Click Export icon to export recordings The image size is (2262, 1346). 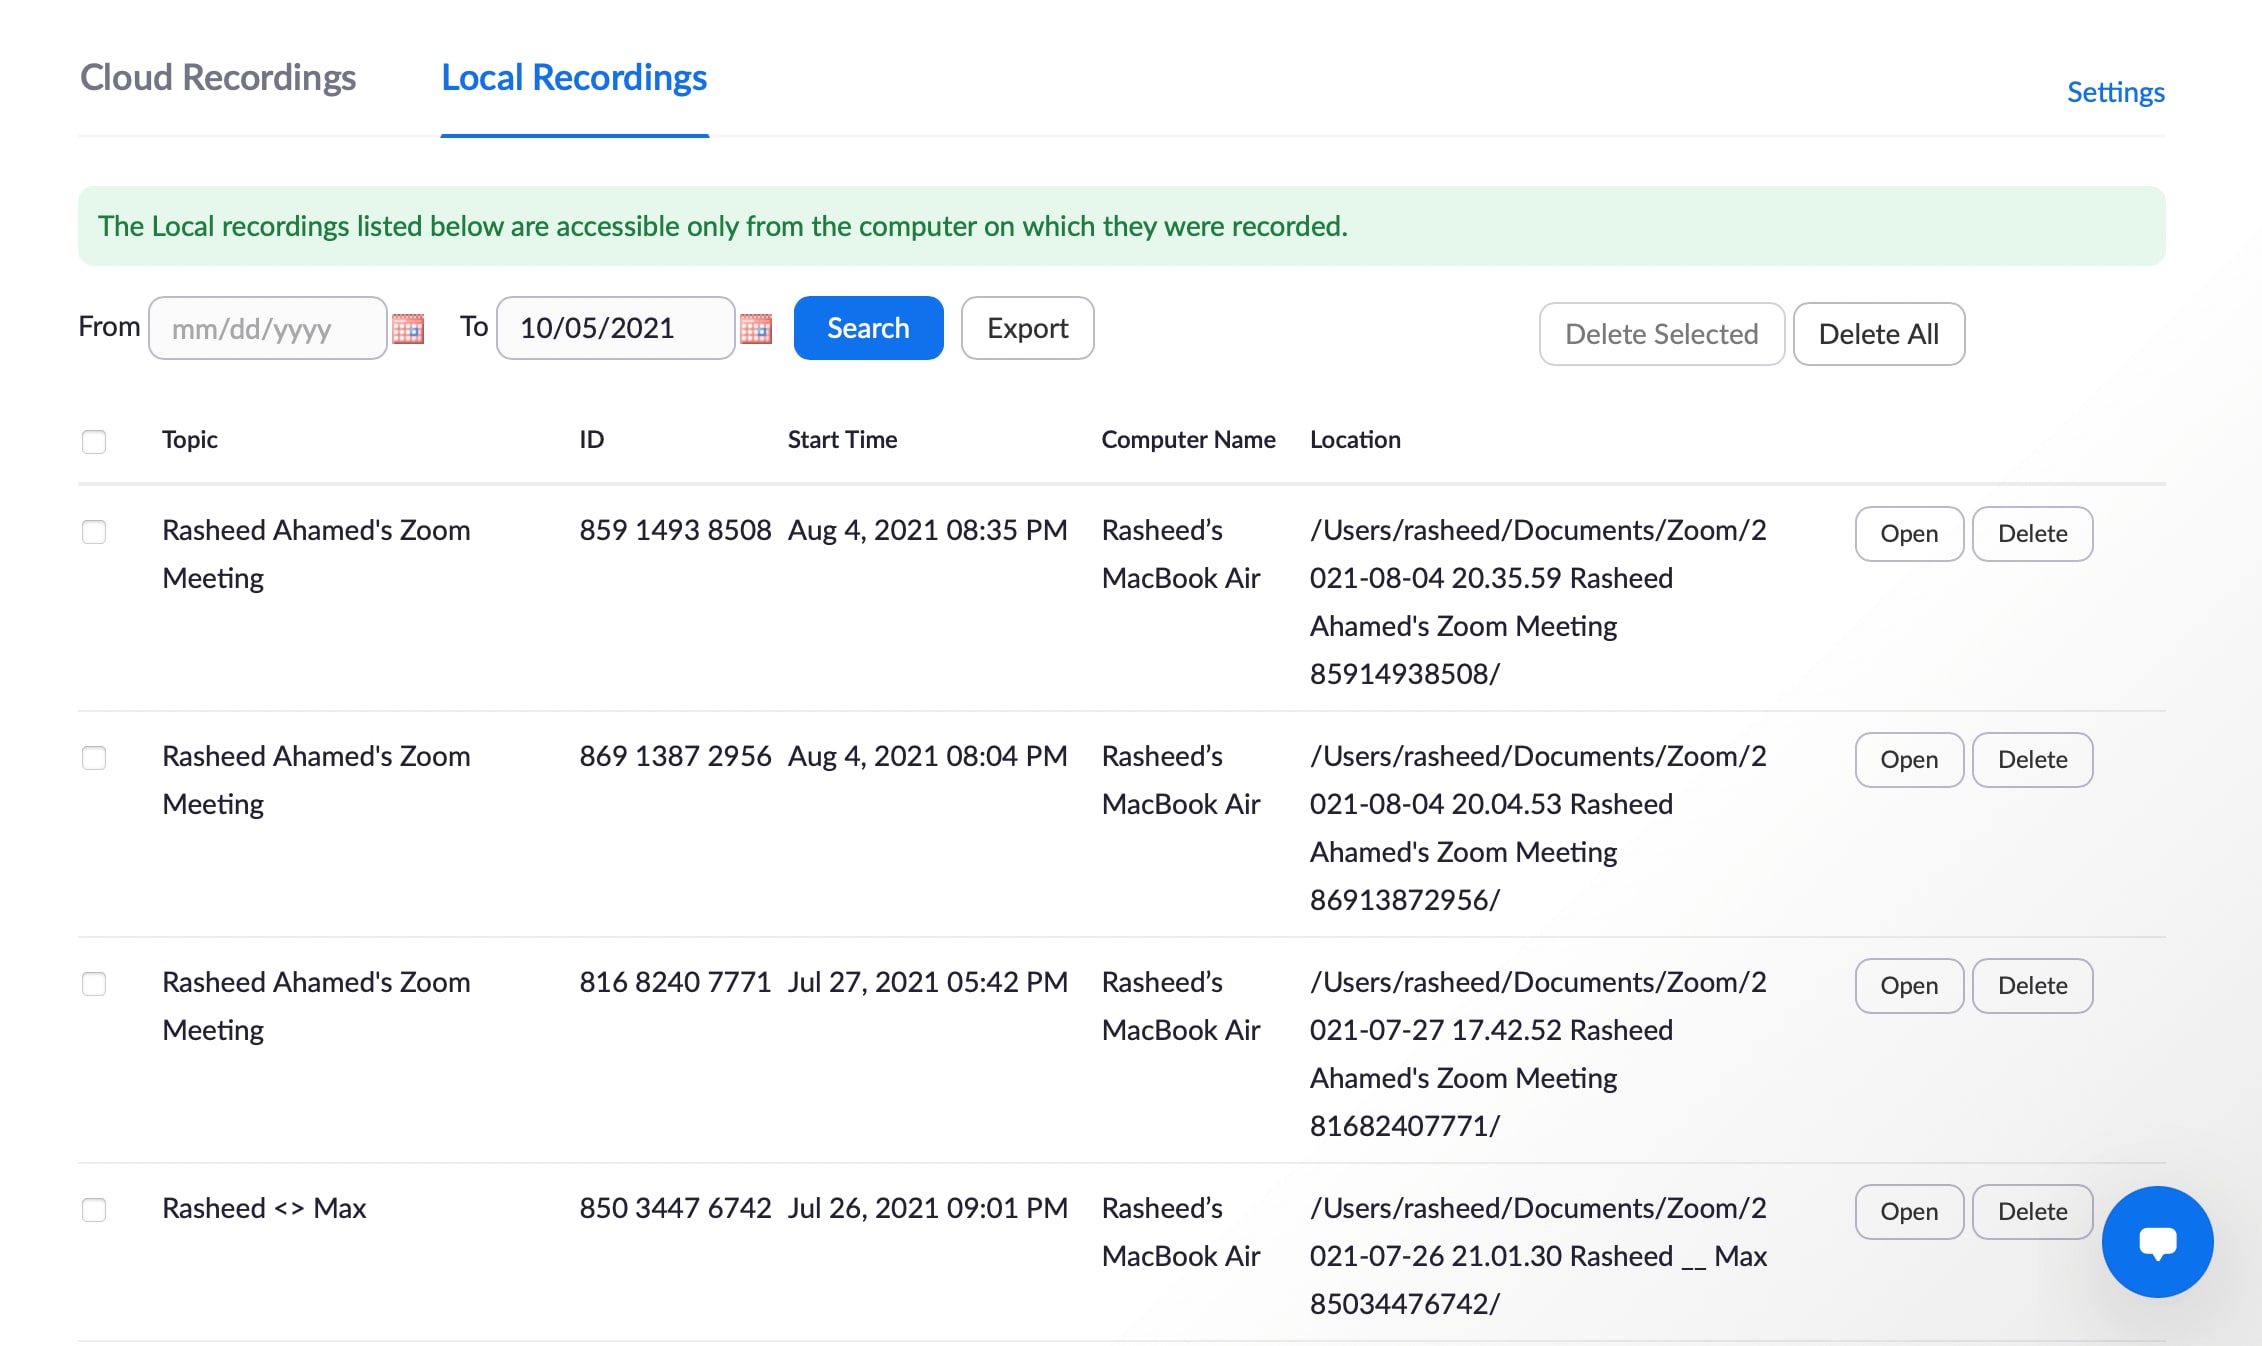click(1027, 327)
